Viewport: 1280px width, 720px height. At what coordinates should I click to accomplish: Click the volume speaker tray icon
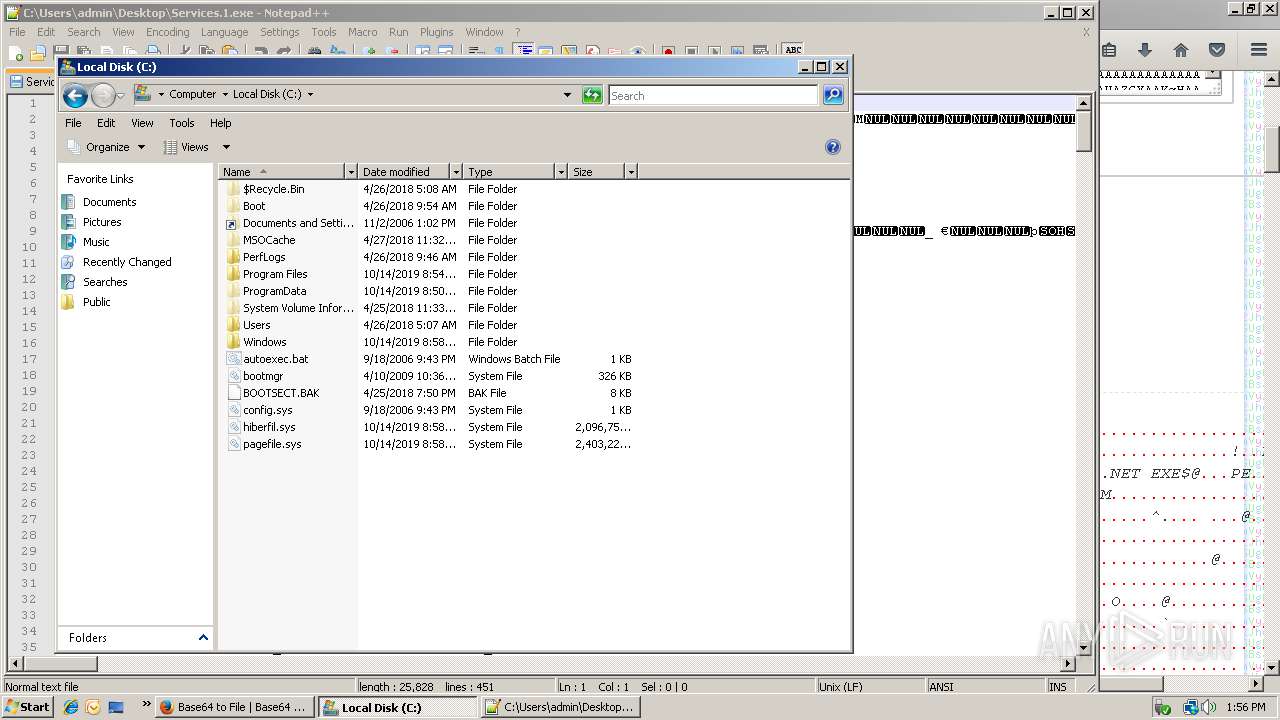click(1210, 707)
